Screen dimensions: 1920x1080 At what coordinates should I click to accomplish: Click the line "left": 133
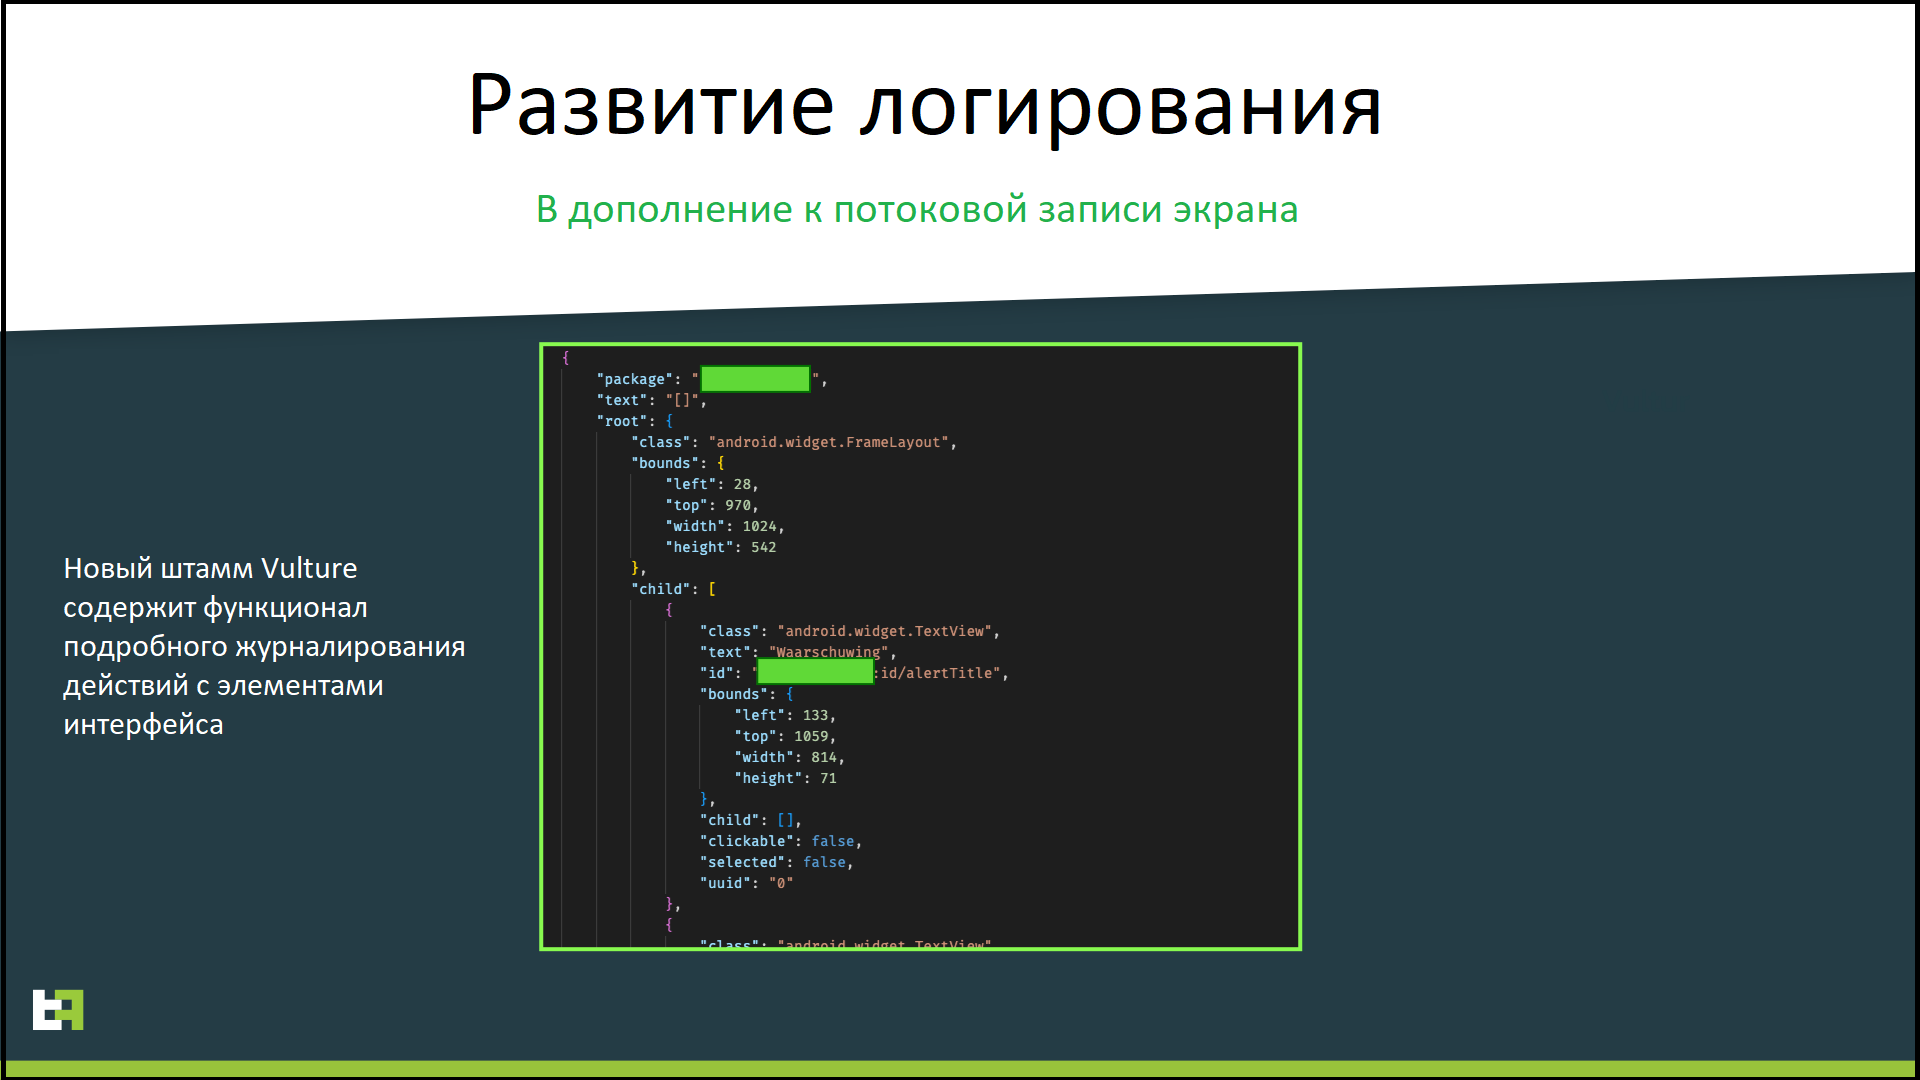click(x=785, y=715)
